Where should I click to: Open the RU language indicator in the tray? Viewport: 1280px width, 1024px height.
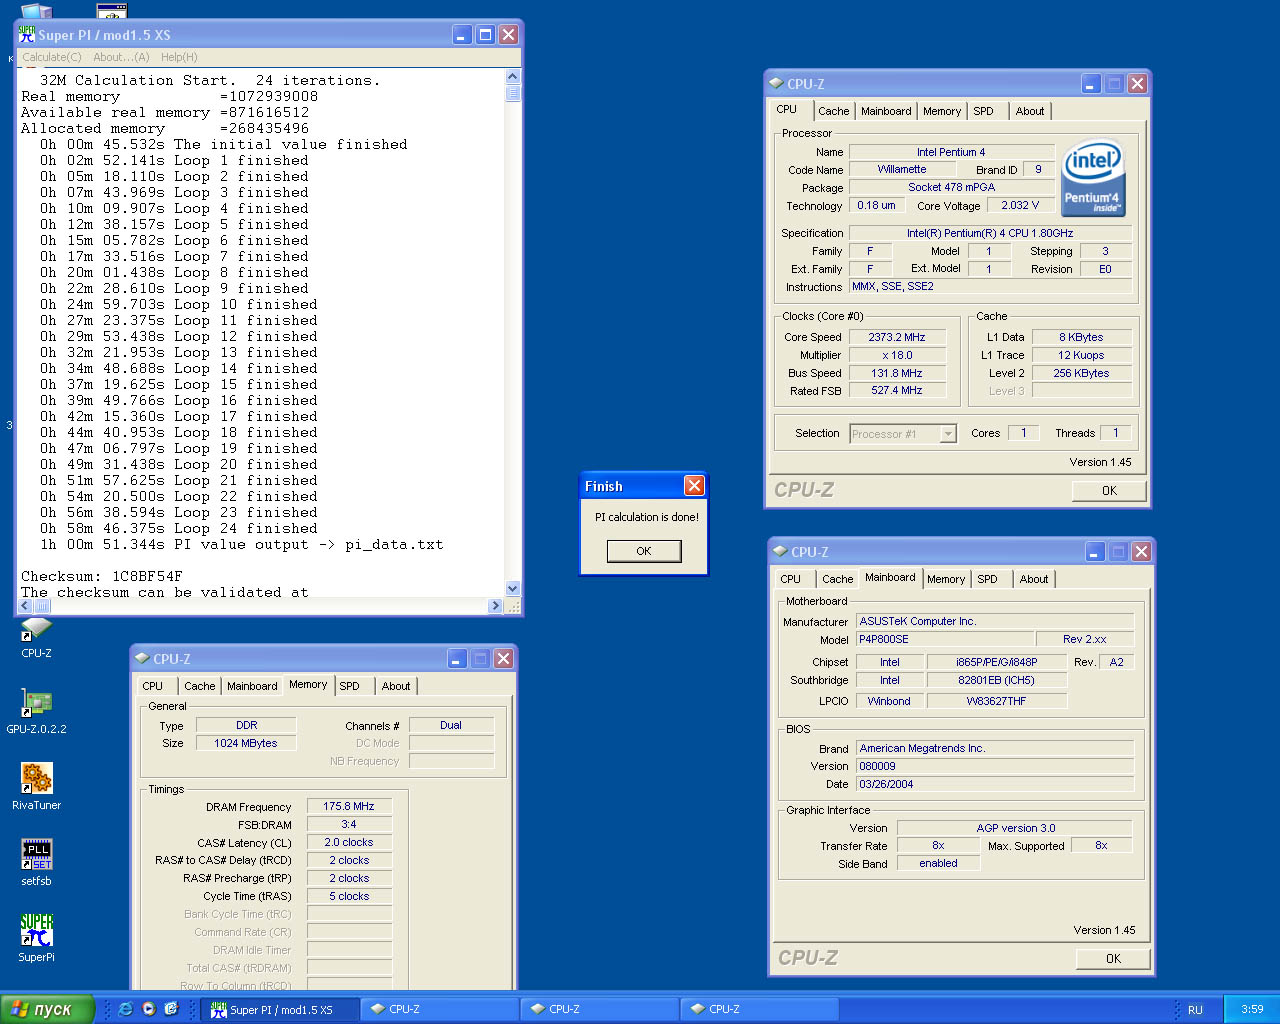tap(1195, 1009)
